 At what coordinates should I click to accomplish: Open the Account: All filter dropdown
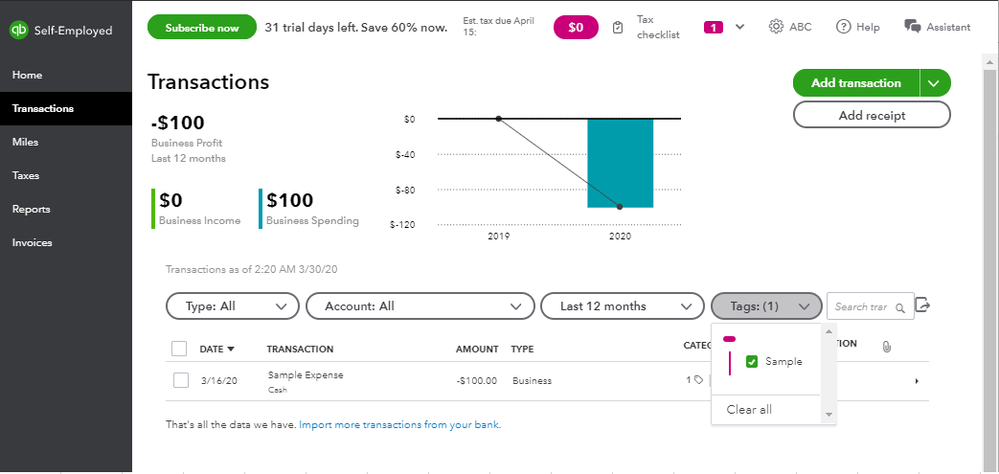[x=419, y=307]
